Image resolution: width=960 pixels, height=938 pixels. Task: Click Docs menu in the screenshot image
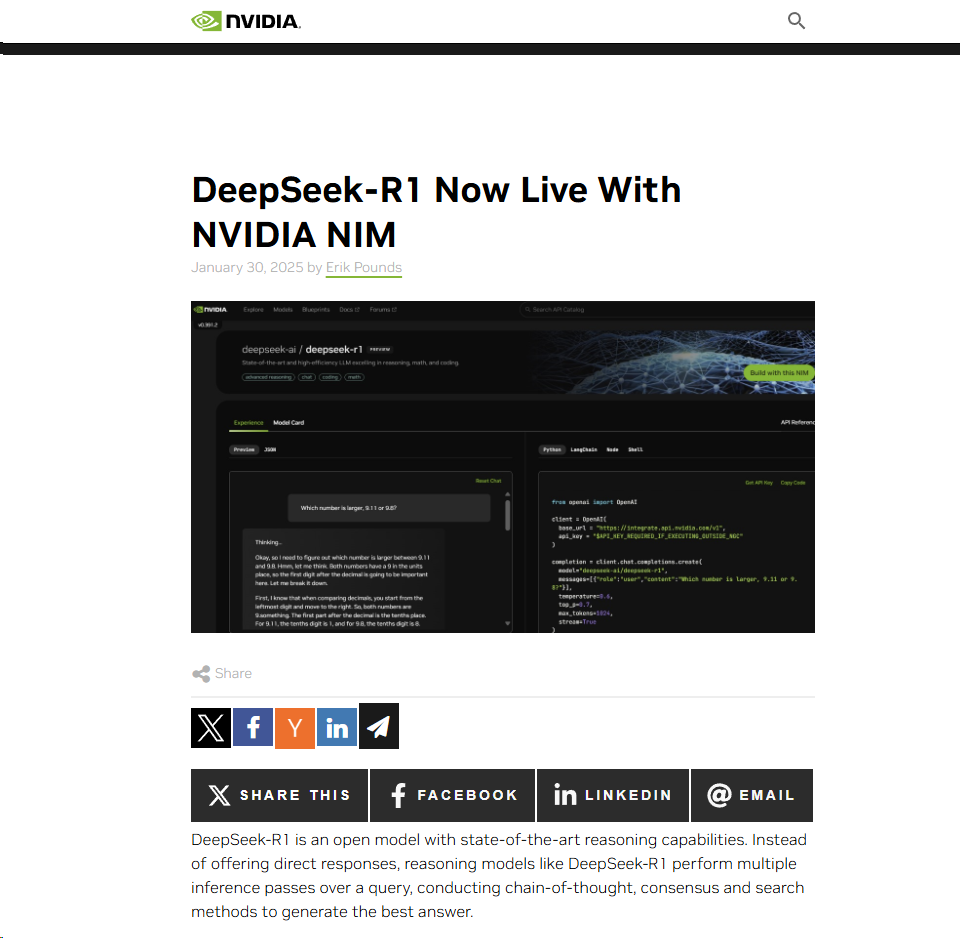tap(349, 310)
